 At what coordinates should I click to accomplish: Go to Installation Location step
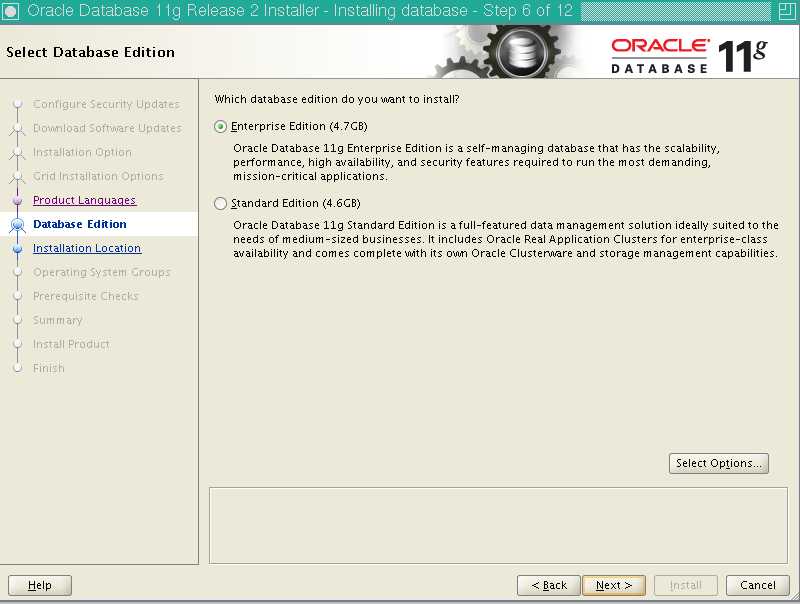click(87, 248)
